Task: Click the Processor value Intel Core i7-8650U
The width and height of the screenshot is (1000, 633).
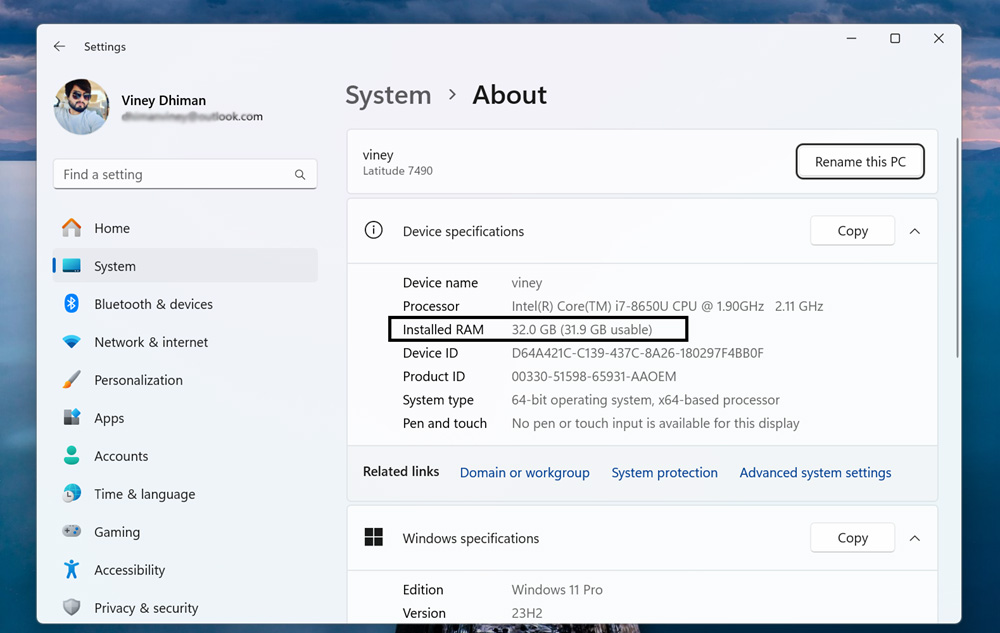Action: 667,306
